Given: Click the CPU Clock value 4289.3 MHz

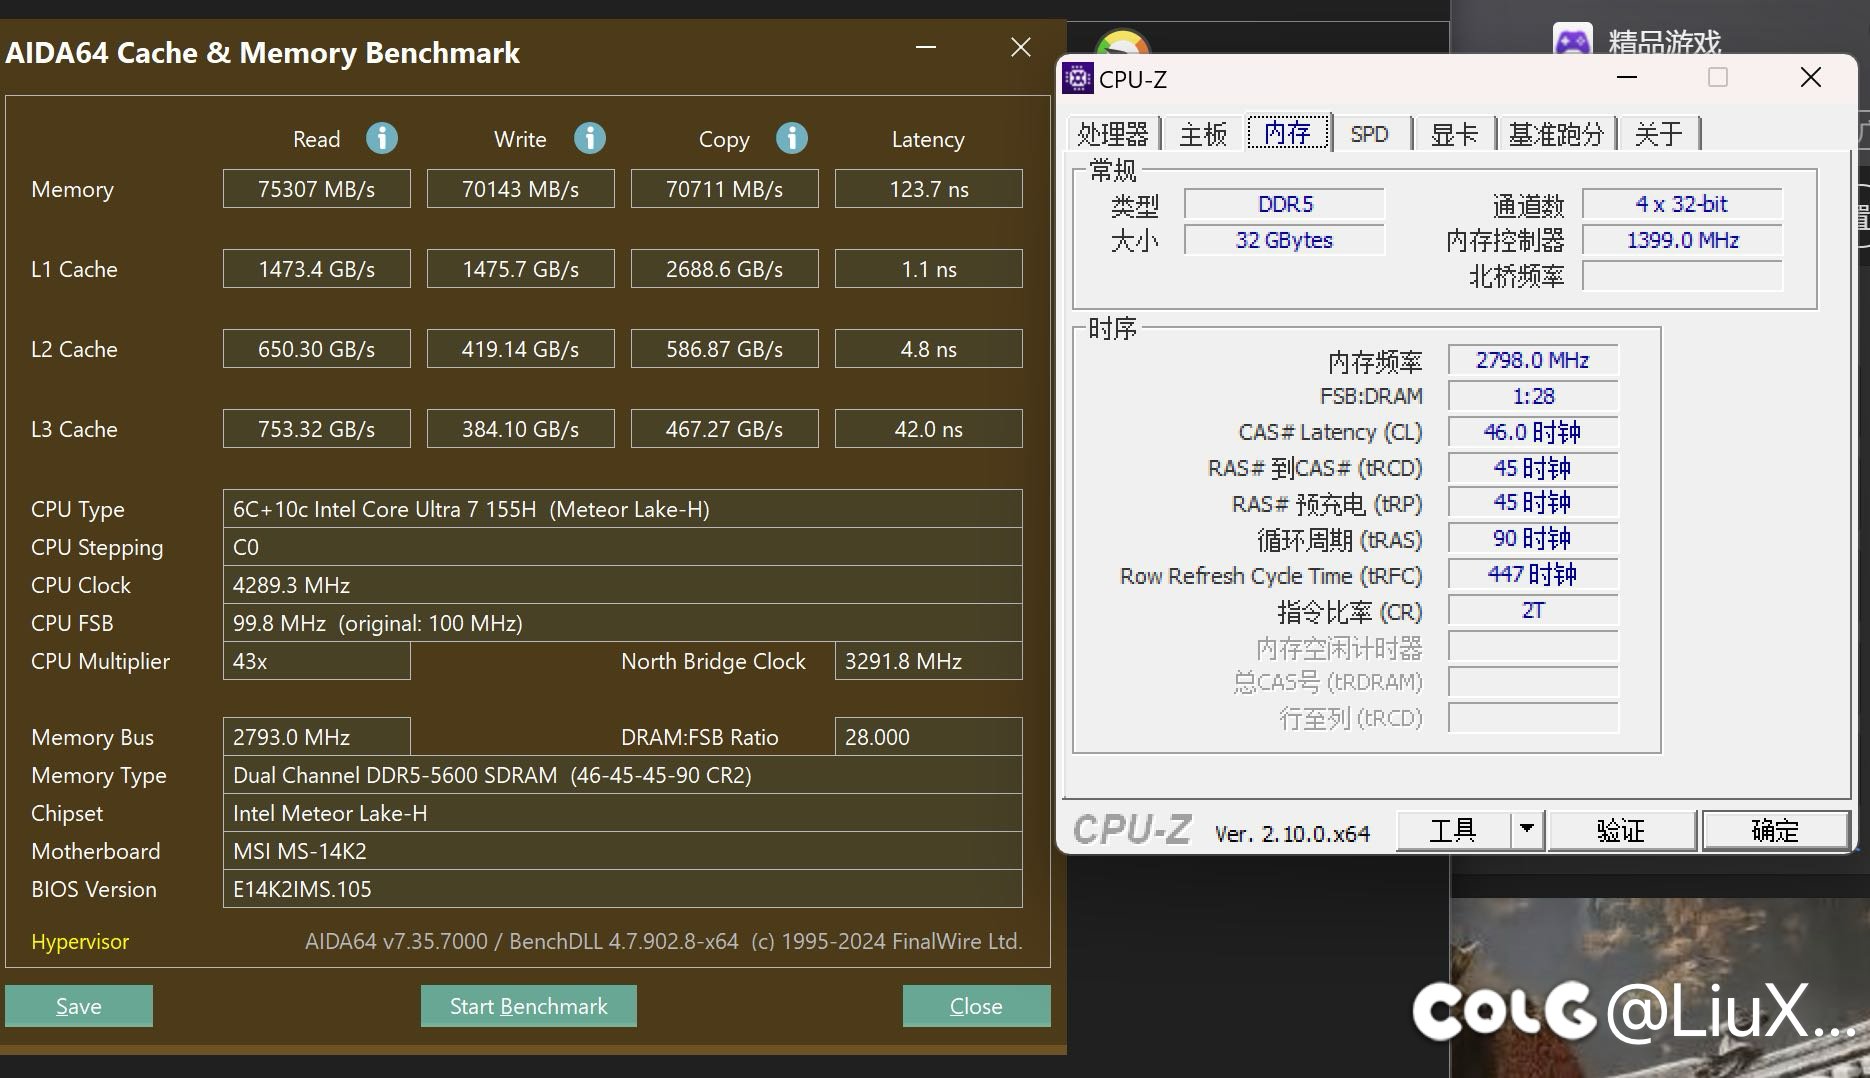Looking at the screenshot, I should (623, 585).
